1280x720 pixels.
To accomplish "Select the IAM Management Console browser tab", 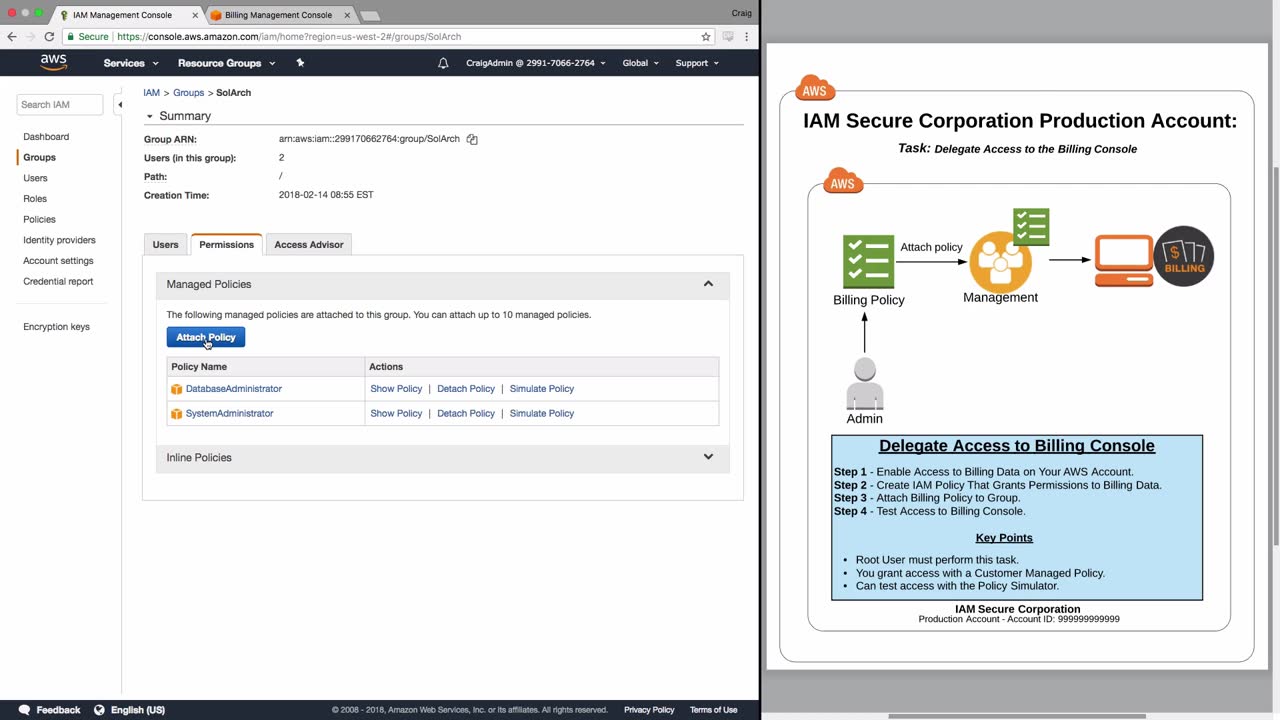I will click(123, 15).
